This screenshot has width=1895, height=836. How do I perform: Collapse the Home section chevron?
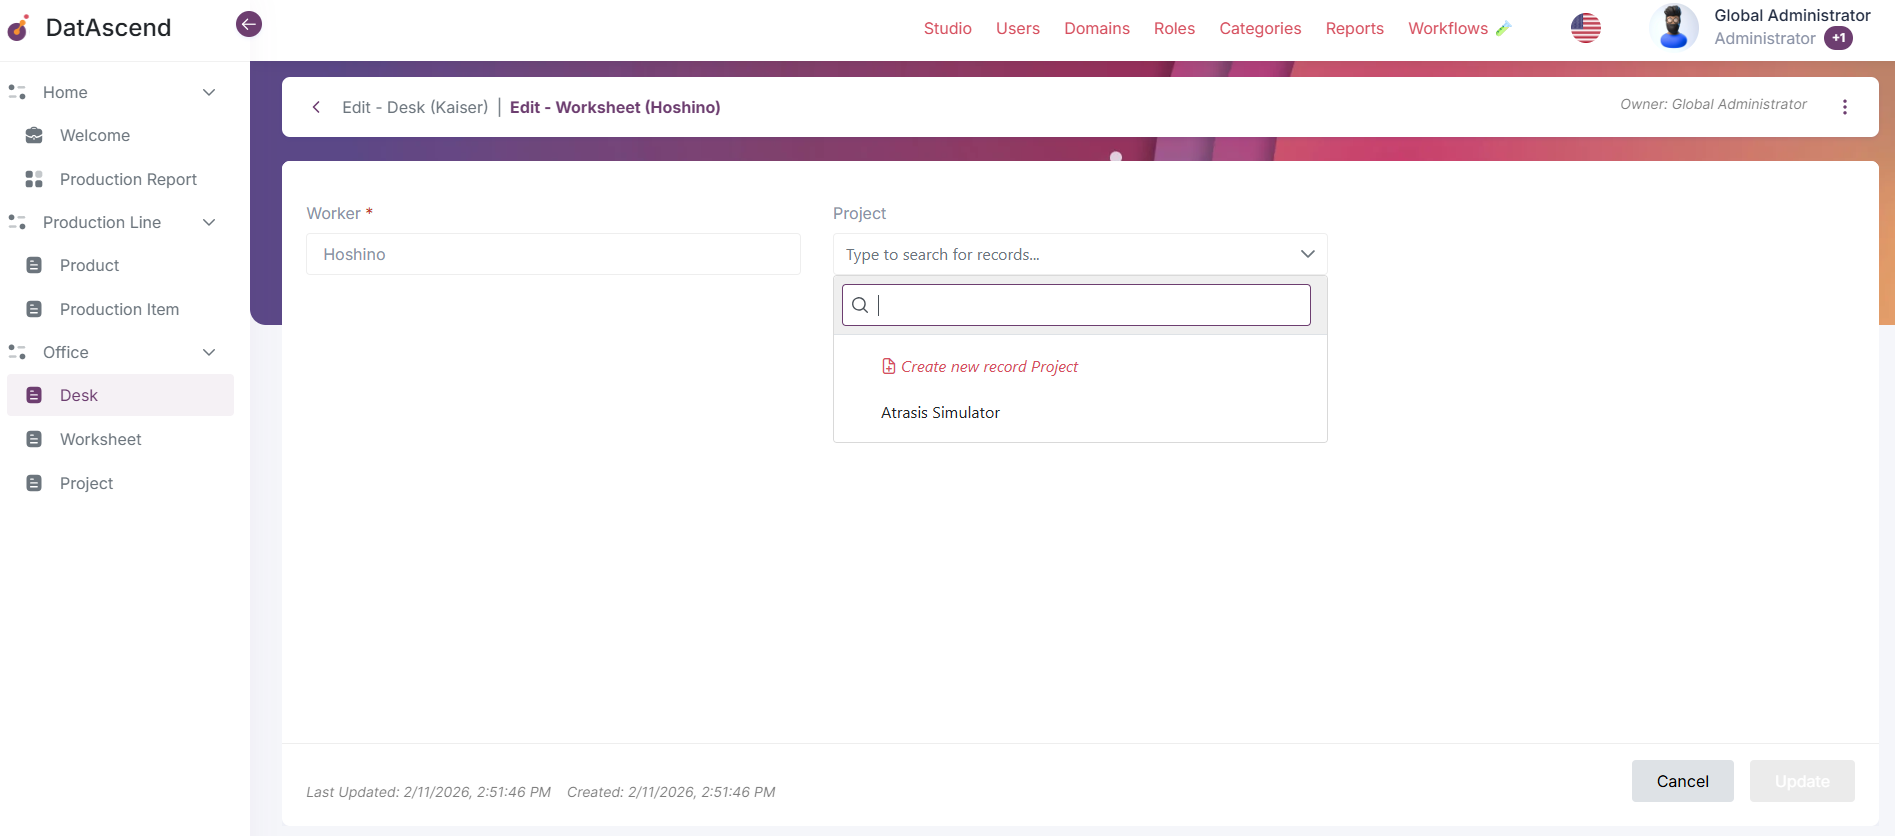[x=209, y=92]
